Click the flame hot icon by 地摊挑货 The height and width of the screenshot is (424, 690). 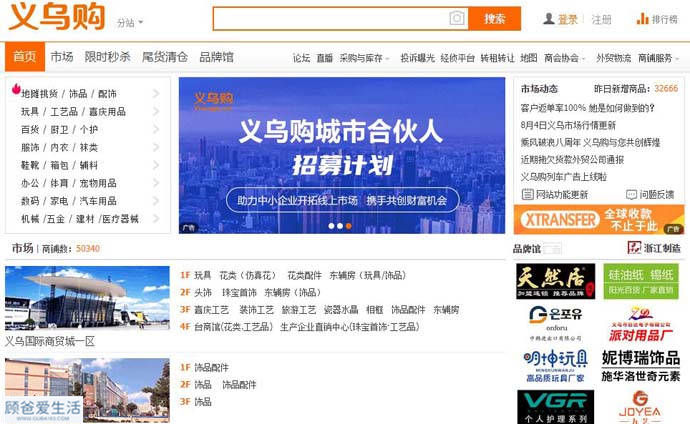click(x=16, y=89)
